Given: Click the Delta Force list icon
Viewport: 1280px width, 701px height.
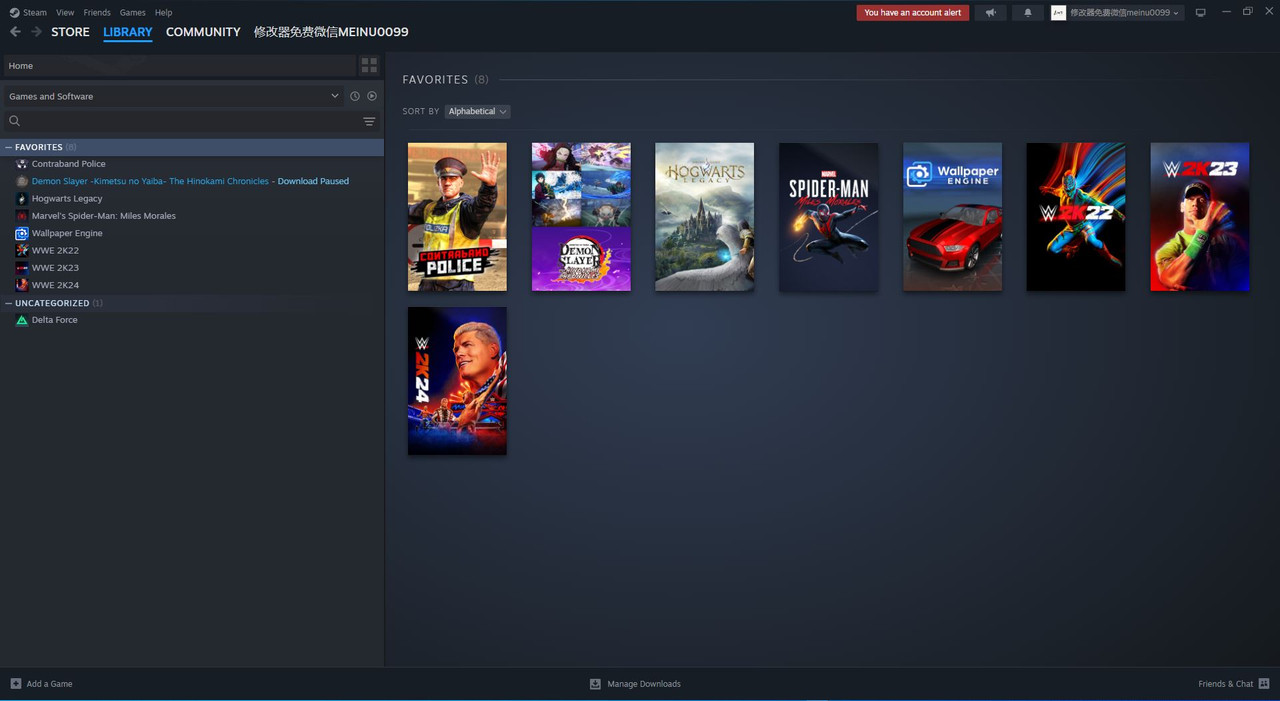Looking at the screenshot, I should tap(22, 320).
